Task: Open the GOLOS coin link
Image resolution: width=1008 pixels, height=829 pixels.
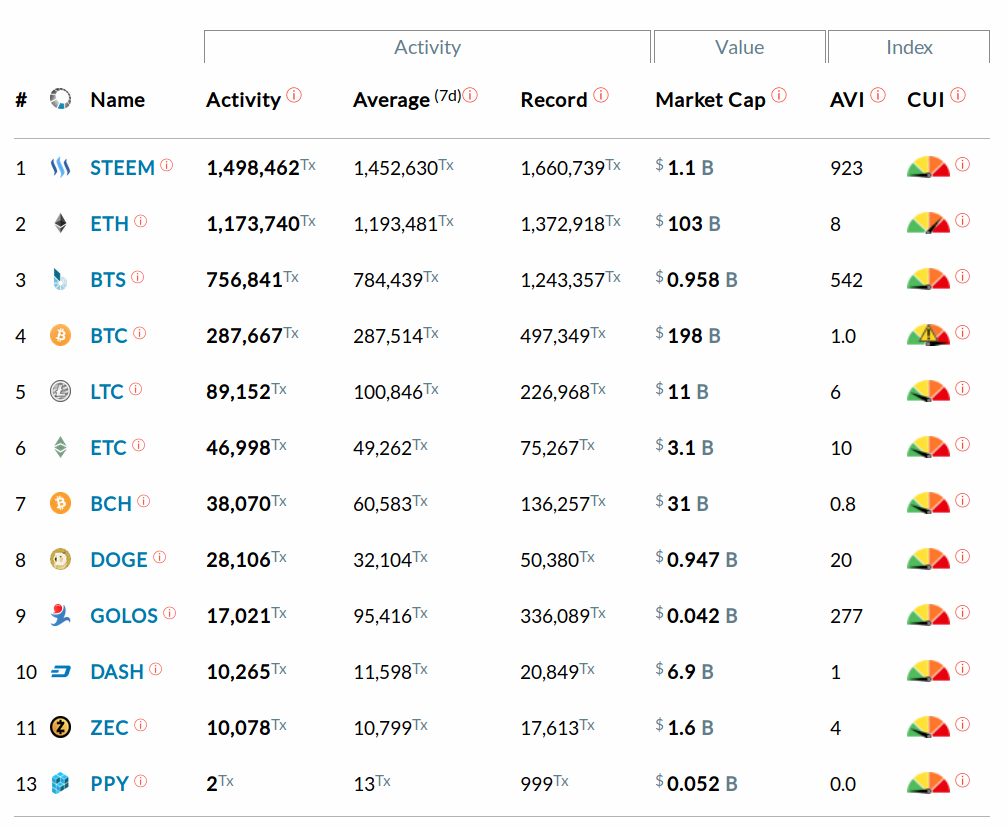Action: (x=123, y=616)
